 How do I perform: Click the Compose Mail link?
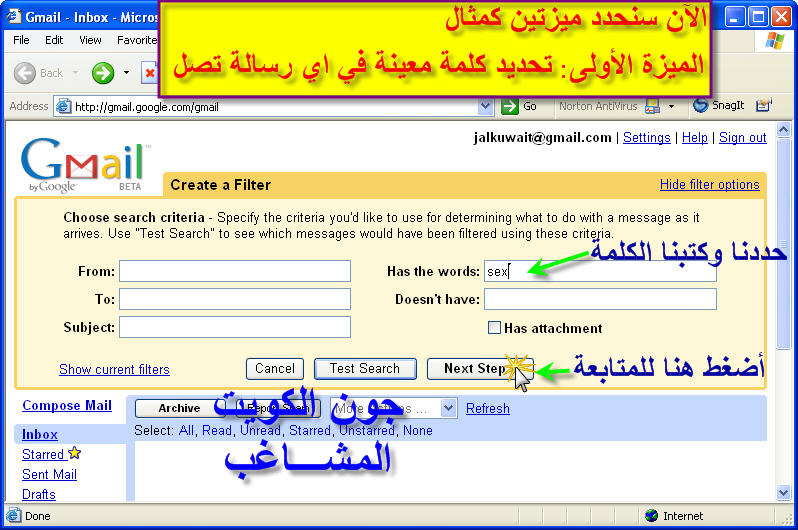pos(67,405)
